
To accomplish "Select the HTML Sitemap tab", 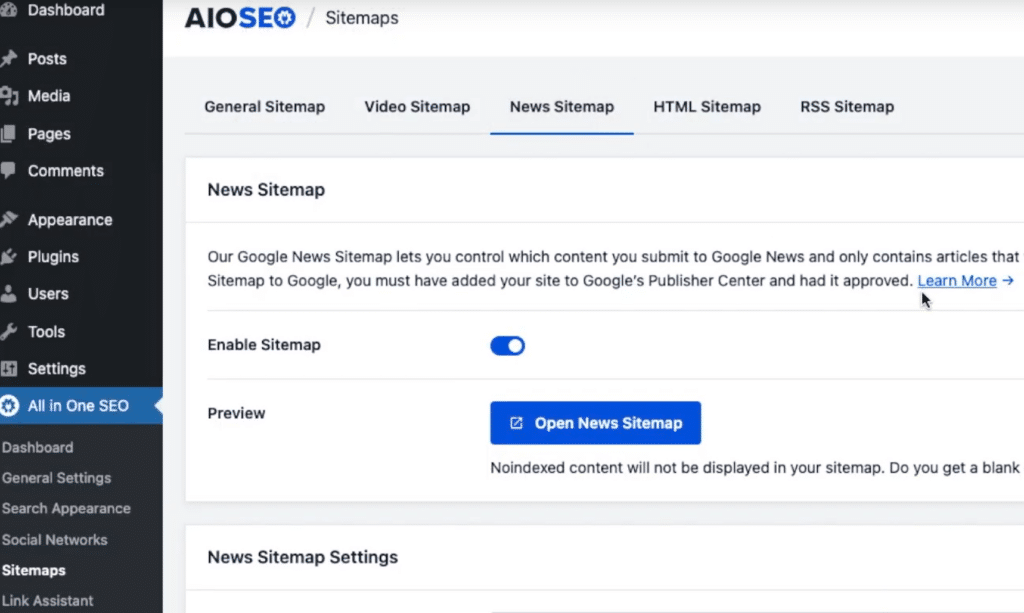I will tap(707, 107).
